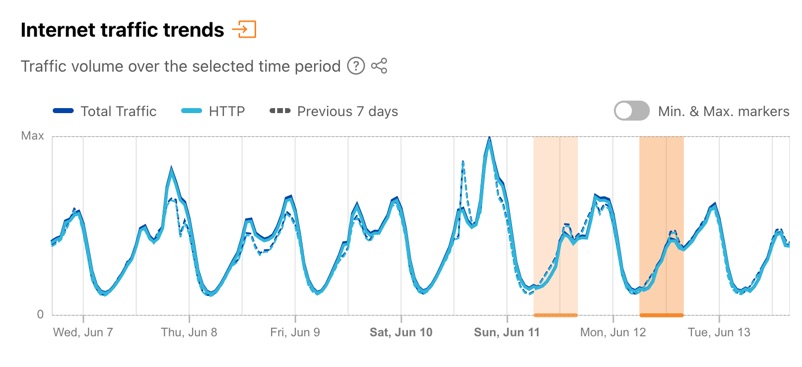The width and height of the screenshot is (802, 367).
Task: Toggle HTTP series in the legend
Action: (213, 111)
